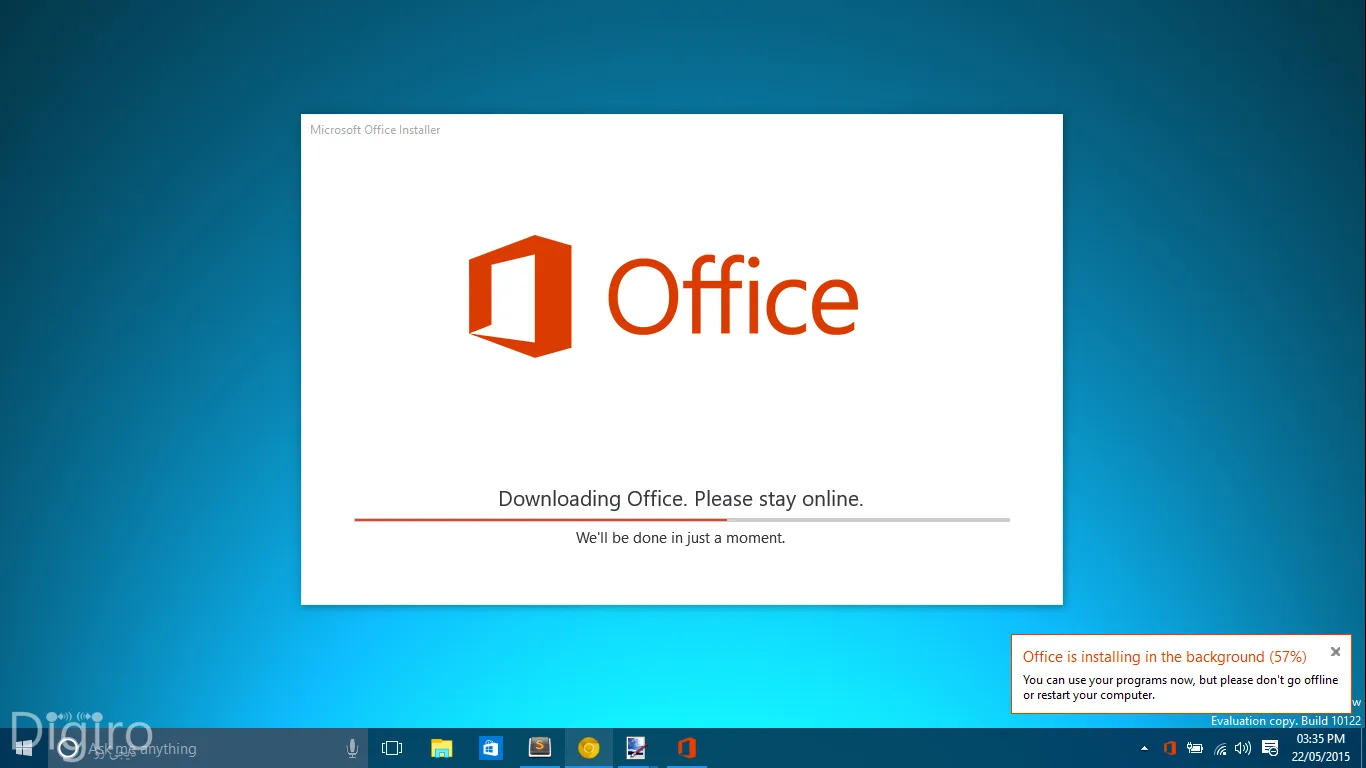The height and width of the screenshot is (768, 1366).
Task: Click in the 'Ask me anything' search box
Action: (x=208, y=748)
